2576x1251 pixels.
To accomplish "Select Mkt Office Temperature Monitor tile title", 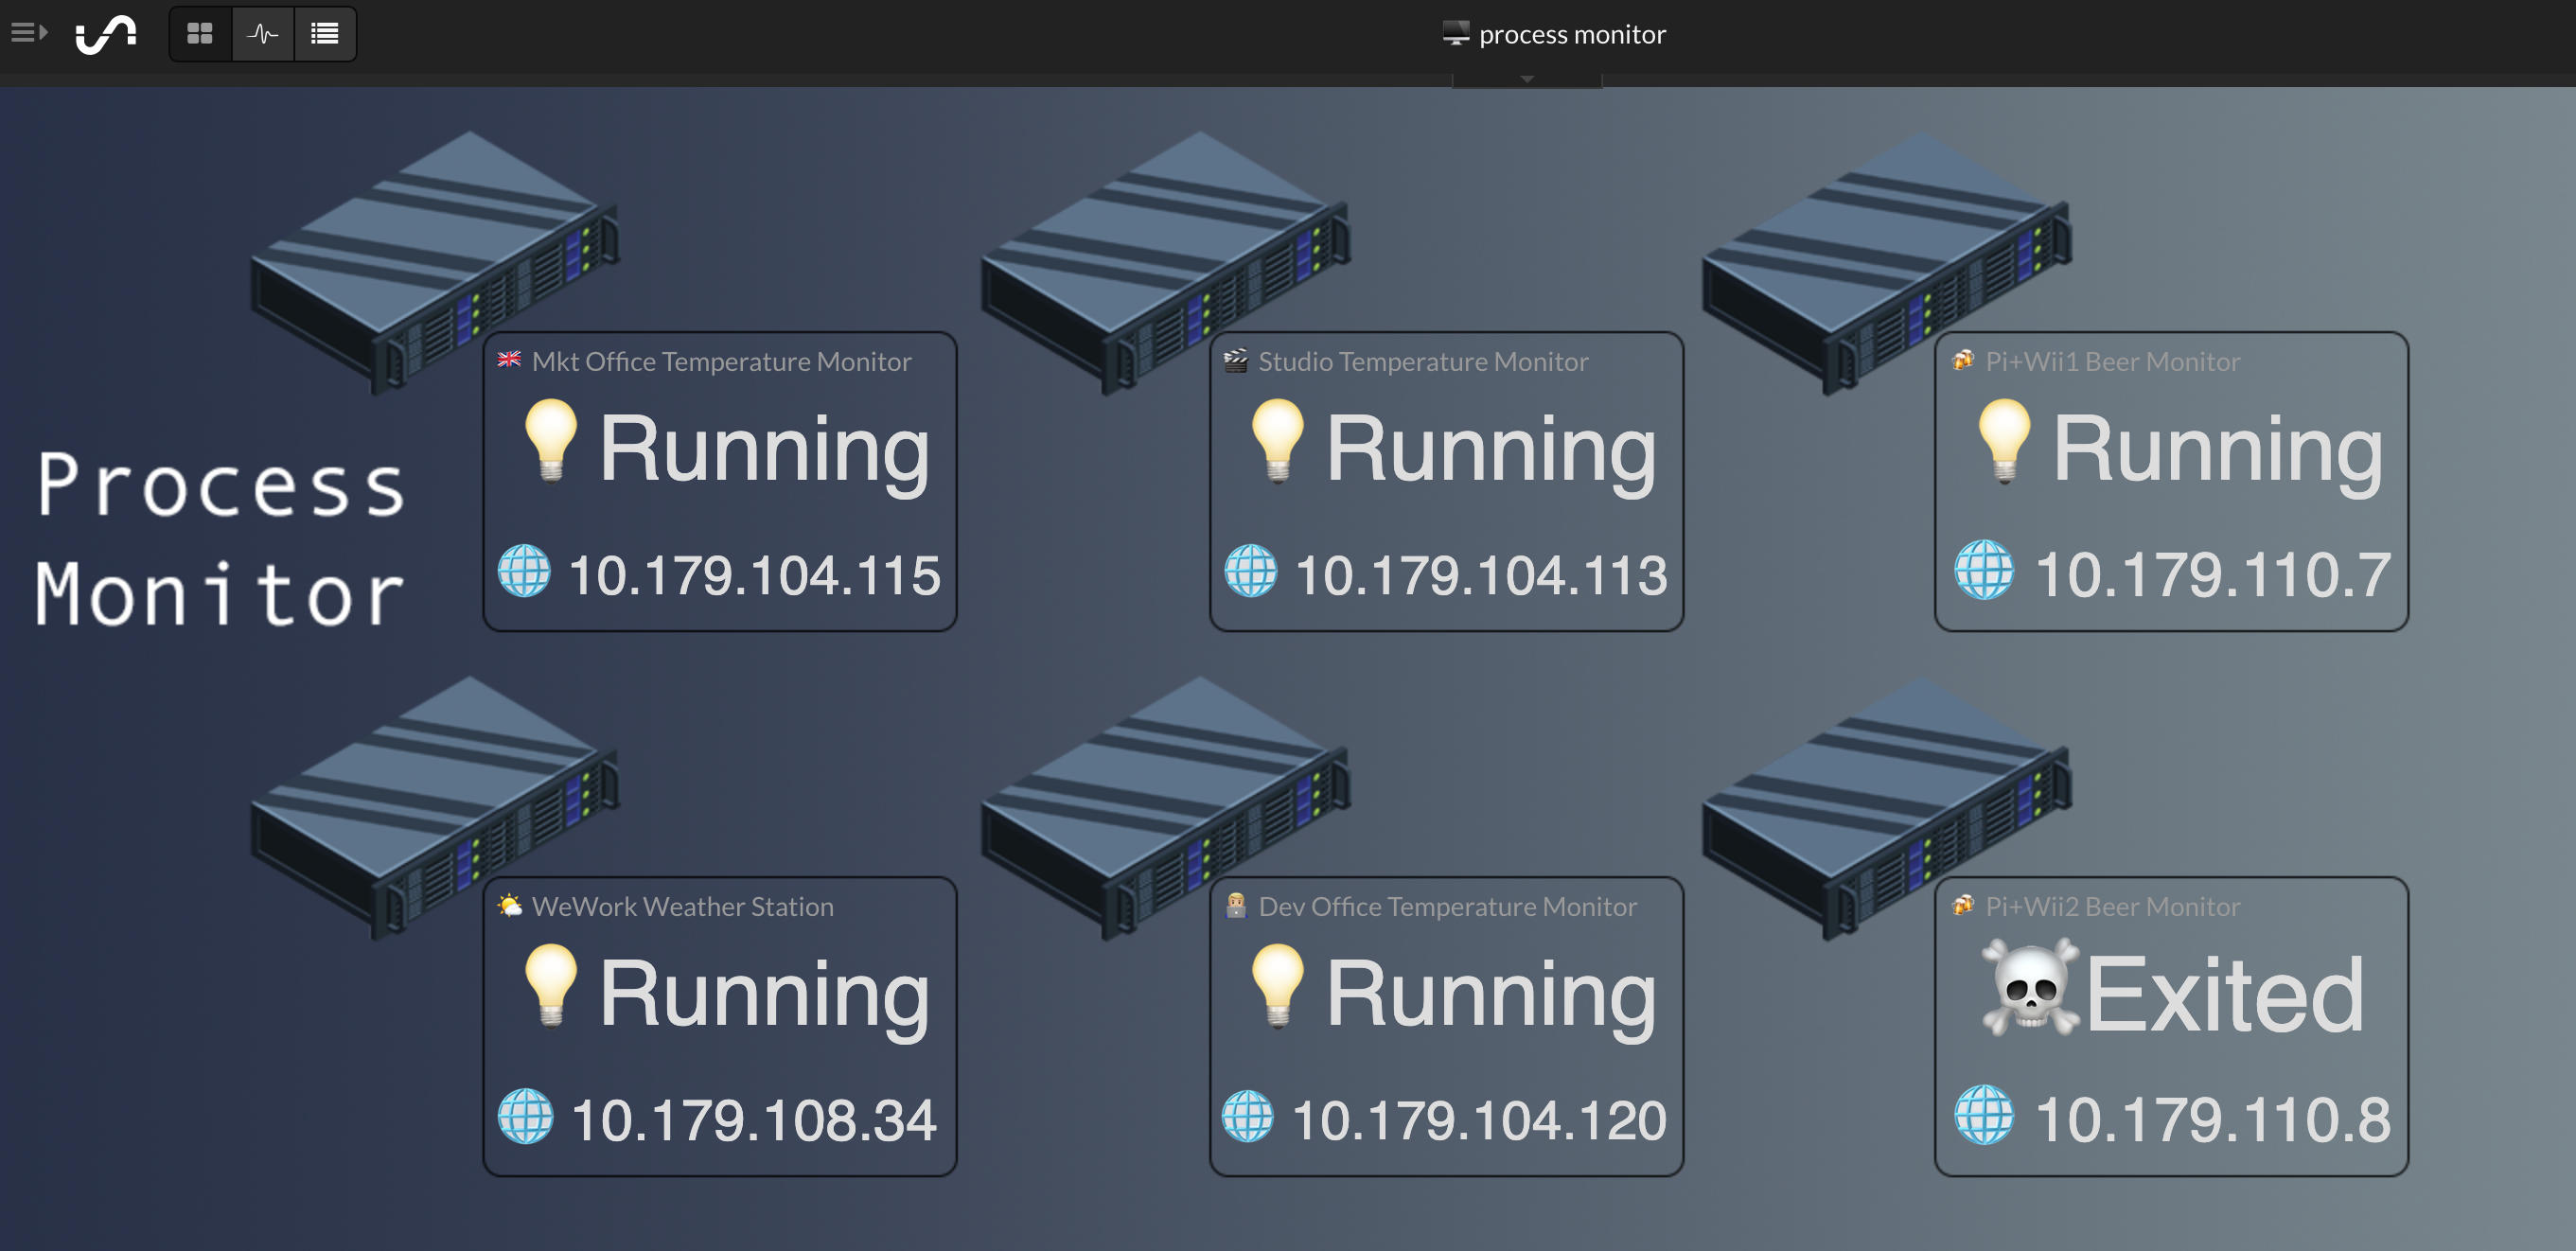I will tap(721, 361).
